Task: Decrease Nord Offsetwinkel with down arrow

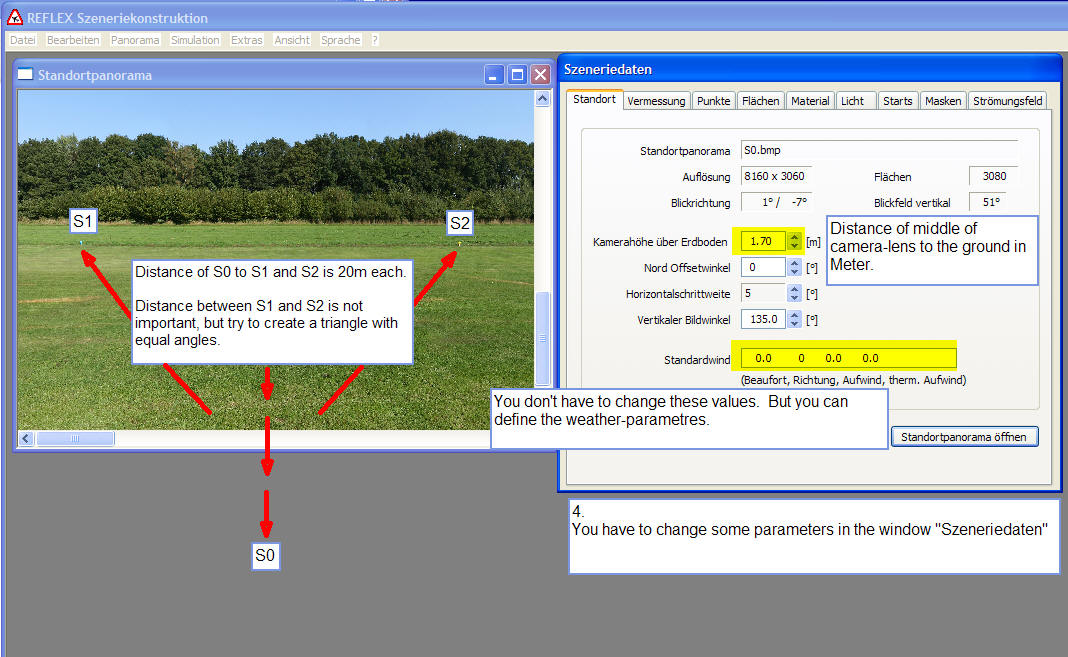Action: pos(794,272)
